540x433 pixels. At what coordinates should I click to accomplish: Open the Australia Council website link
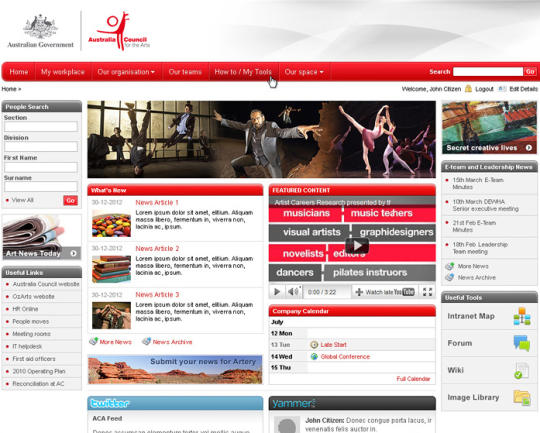[x=46, y=284]
